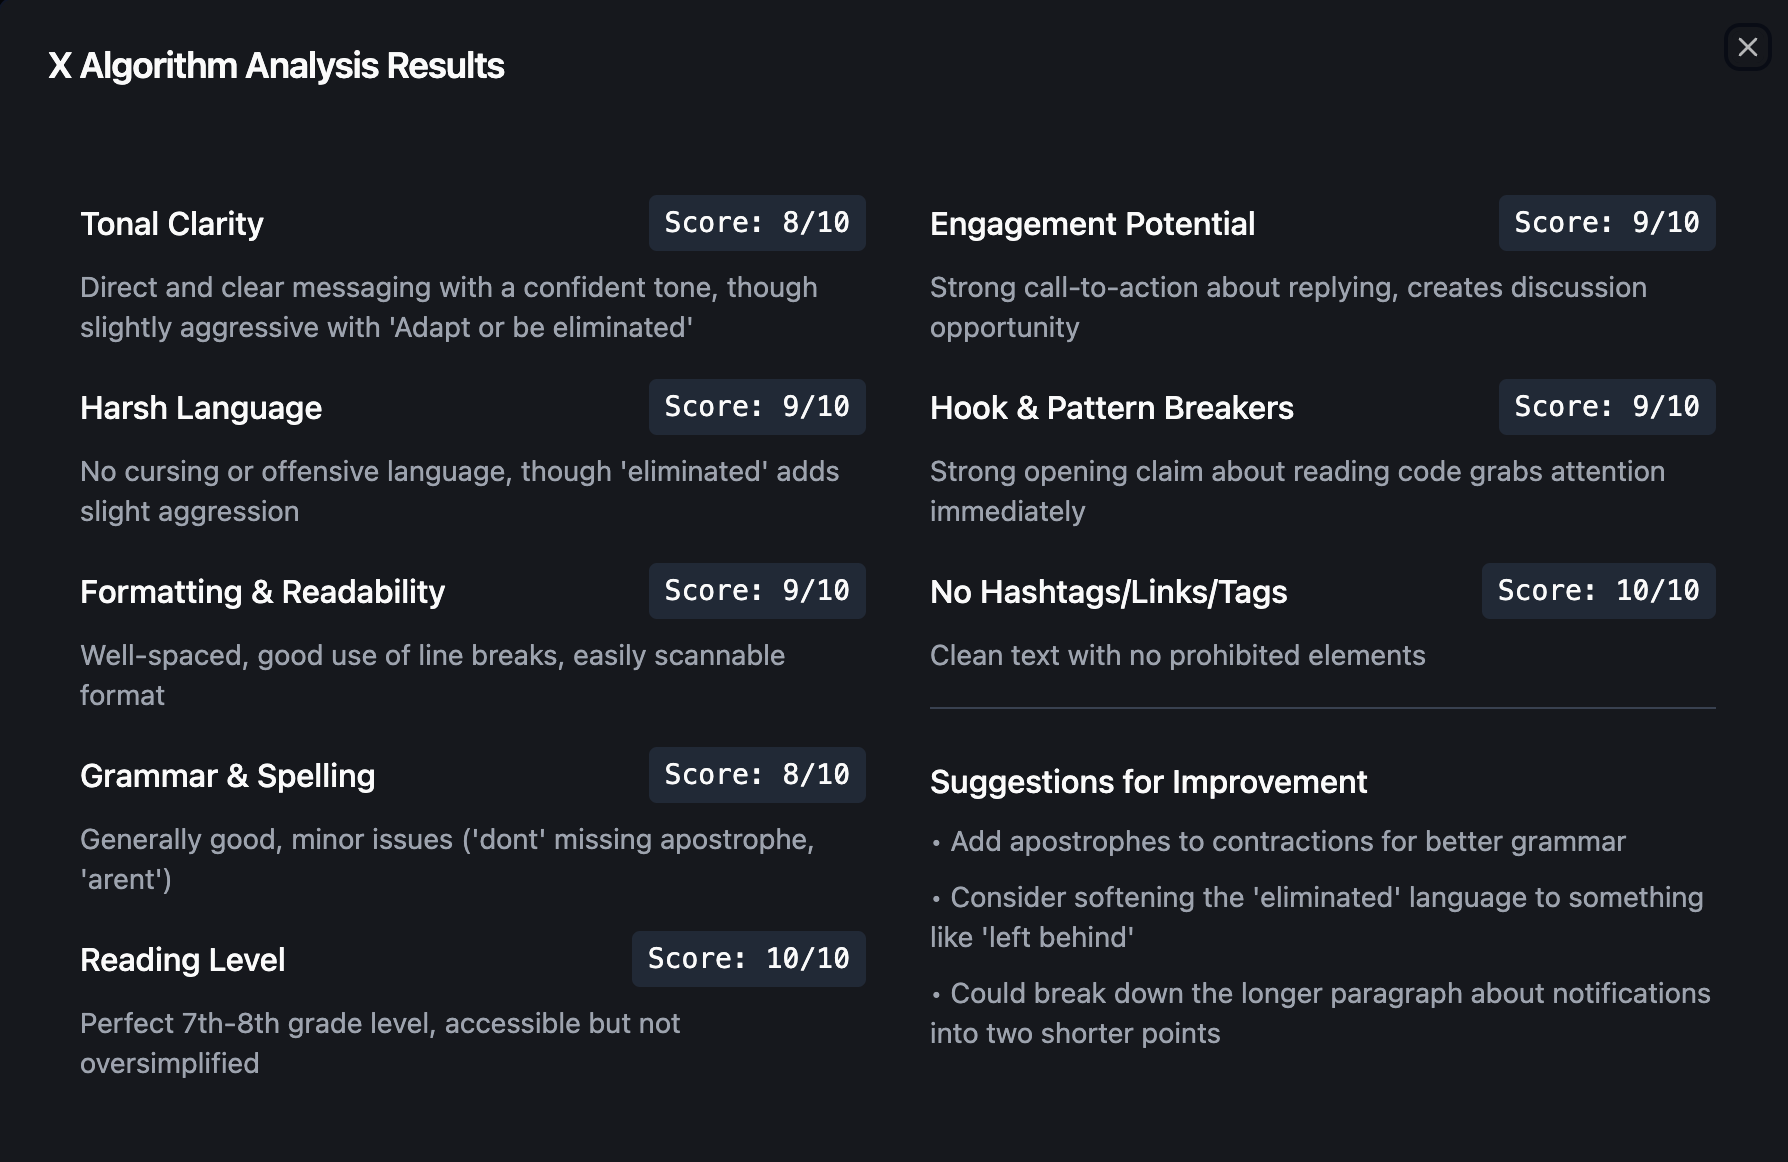Image resolution: width=1788 pixels, height=1162 pixels.
Task: Click the 'Add apostrophes to contractions' suggestion
Action: 1287,842
